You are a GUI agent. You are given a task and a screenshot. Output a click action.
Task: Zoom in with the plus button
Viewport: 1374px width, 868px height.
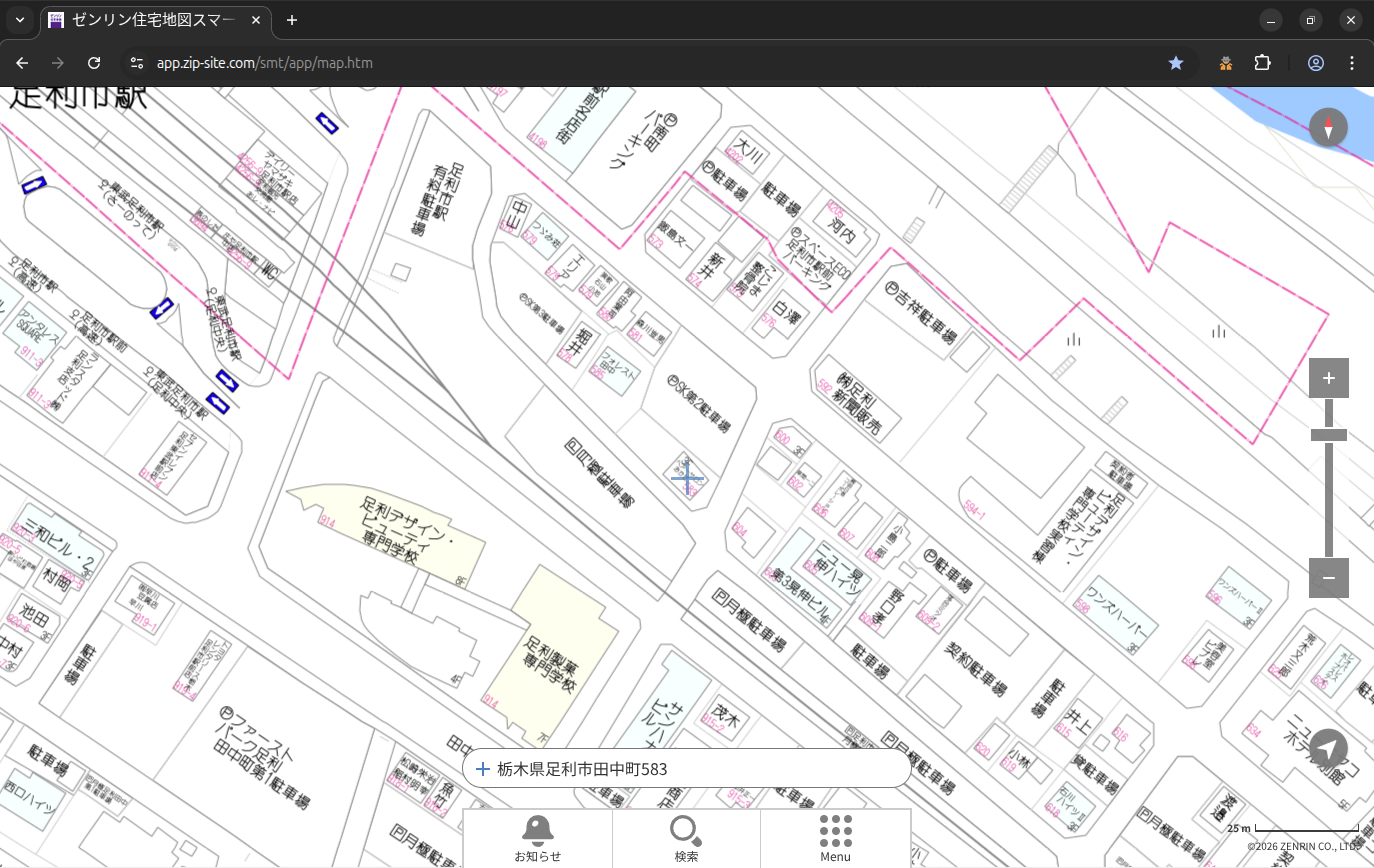click(x=1328, y=378)
